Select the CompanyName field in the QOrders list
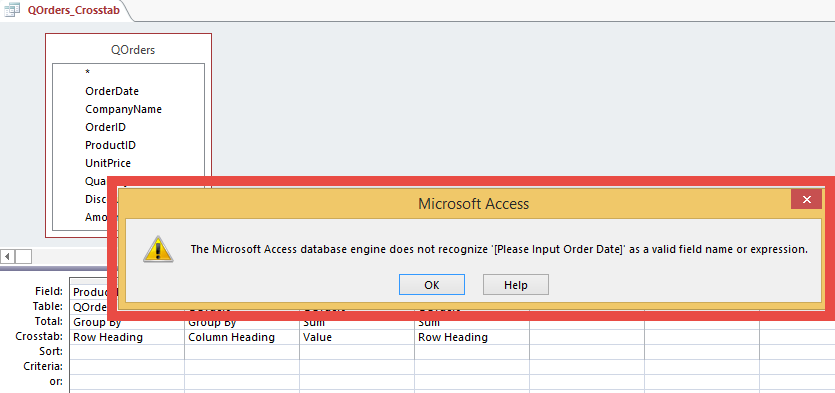The image size is (835, 393). (123, 109)
